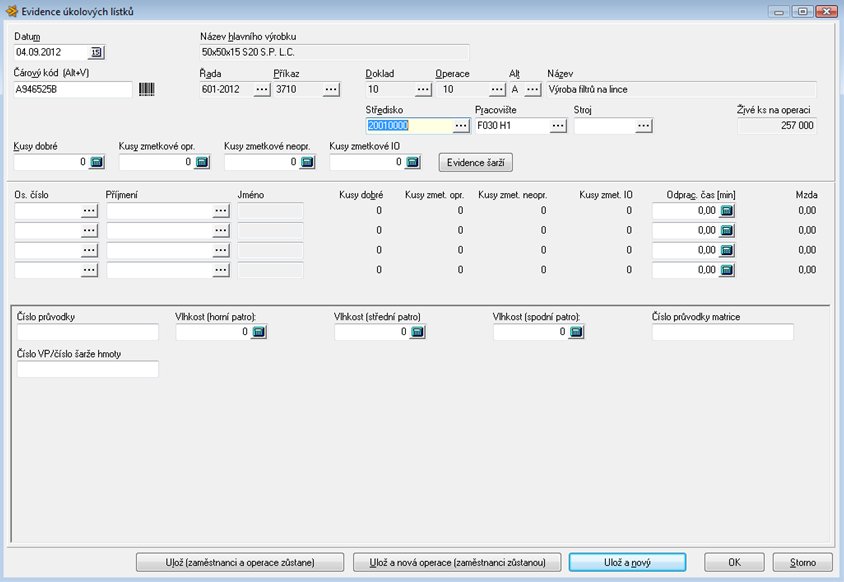Click the Operace field containing 10
Viewport: 844px width, 582px height.
(465, 89)
